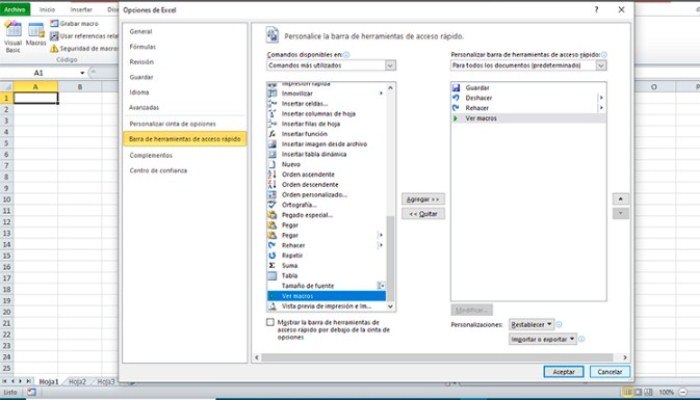Expand Rehacer arrow in right list
Image resolution: width=700 pixels, height=400 pixels.
coord(601,108)
